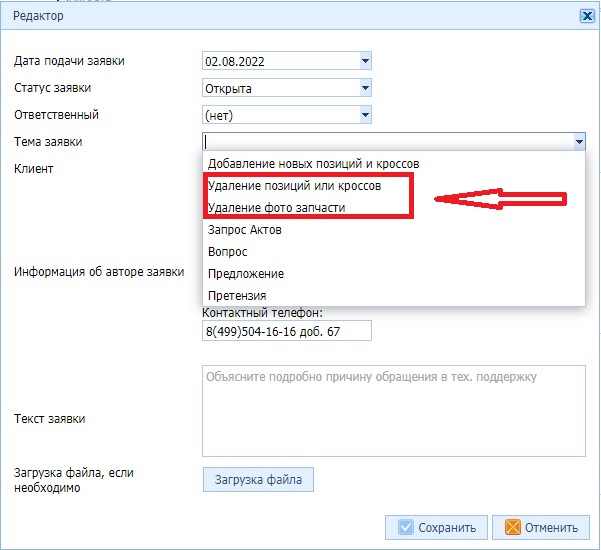Click the Отменить button
This screenshot has width=601, height=550.
coord(541,528)
